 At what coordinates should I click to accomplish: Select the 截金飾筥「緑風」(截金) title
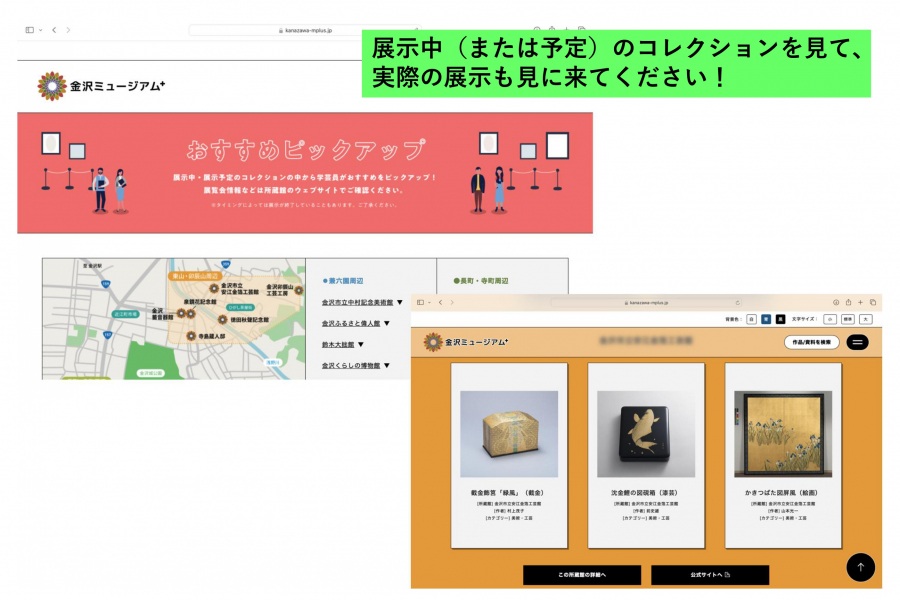(507, 493)
